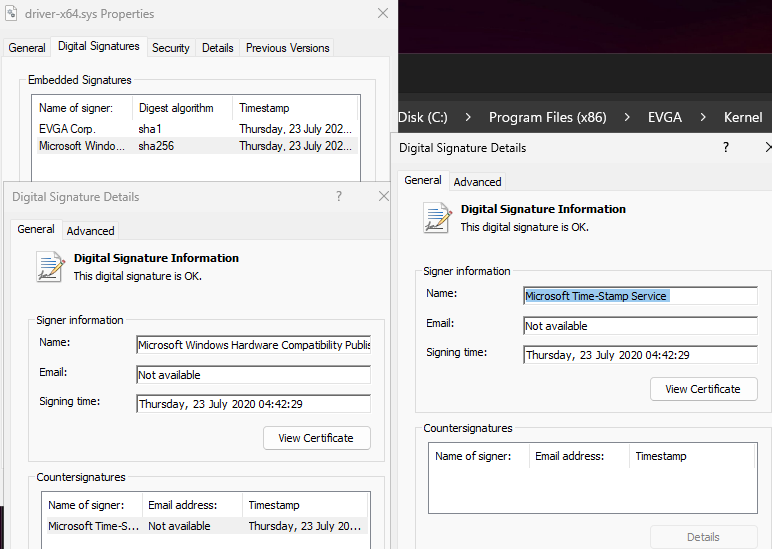The height and width of the screenshot is (549, 772).
Task: Click the help question mark in right dialog
Action: coord(726,147)
